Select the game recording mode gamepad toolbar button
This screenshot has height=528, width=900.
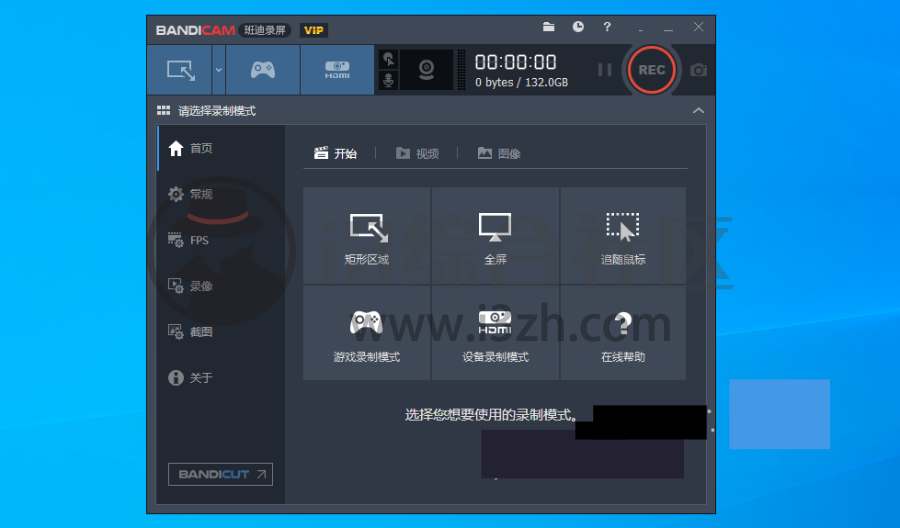click(263, 70)
